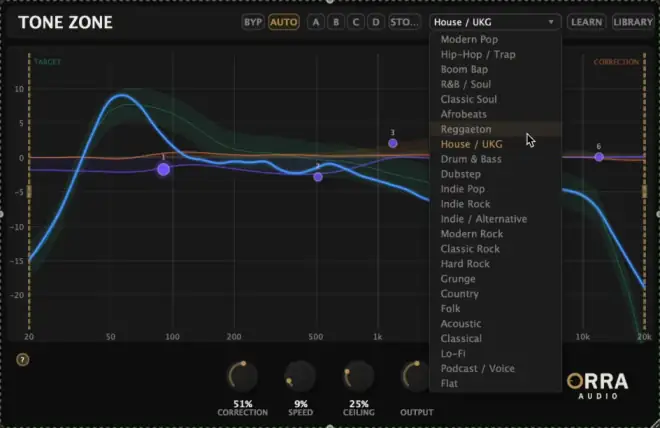Image resolution: width=660 pixels, height=428 pixels.
Task: Select Boom Bap in the list
Action: point(495,69)
